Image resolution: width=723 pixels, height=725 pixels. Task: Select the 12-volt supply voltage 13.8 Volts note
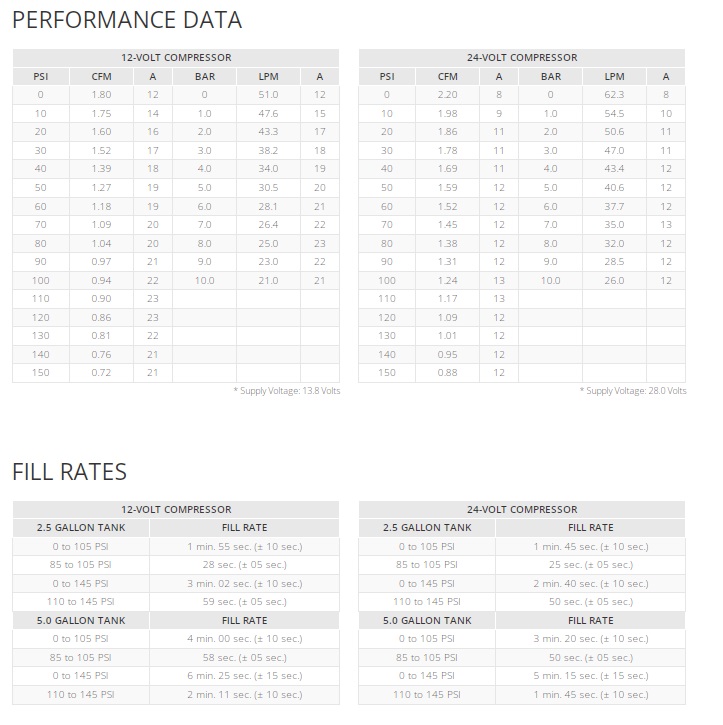287,390
